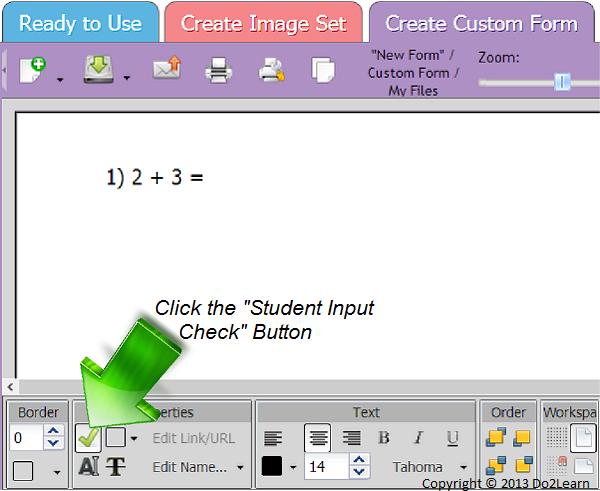Click the Student Input Check button

pyautogui.click(x=88, y=438)
